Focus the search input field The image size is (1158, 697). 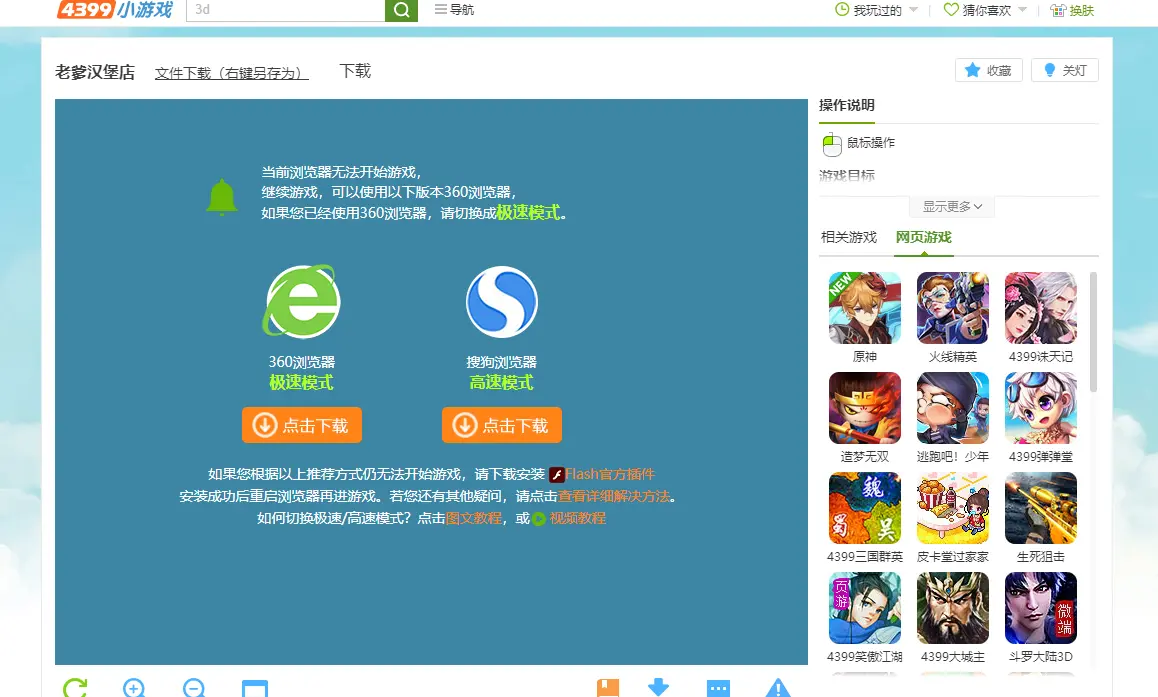click(286, 10)
